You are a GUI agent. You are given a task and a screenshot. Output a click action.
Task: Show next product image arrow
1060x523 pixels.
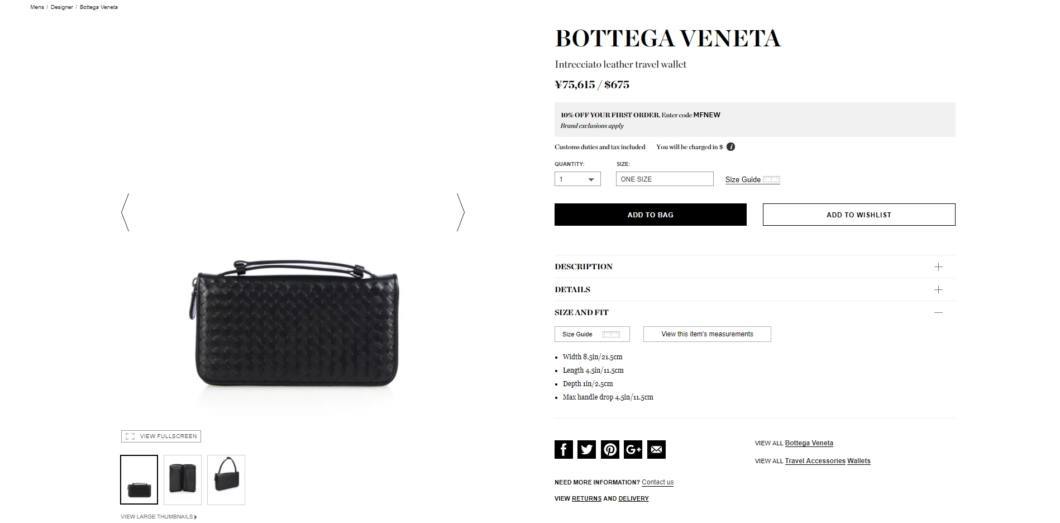(460, 212)
